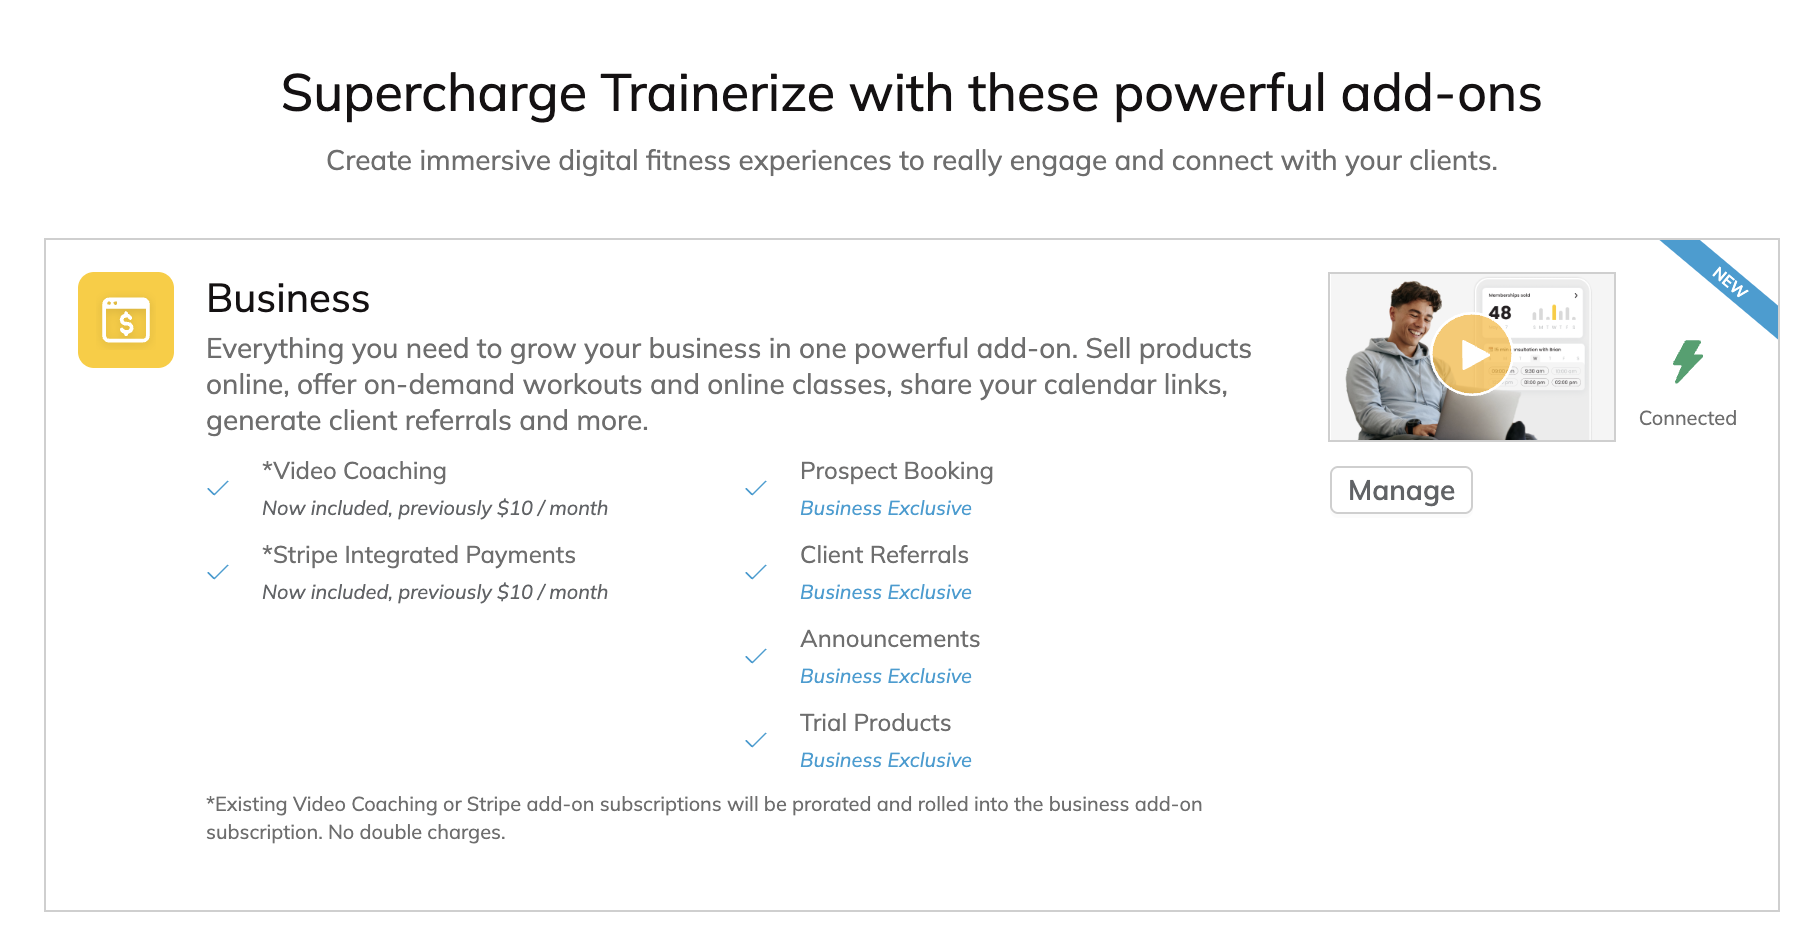Click the checkmark beside Stripe Integrated Payments

(x=218, y=572)
